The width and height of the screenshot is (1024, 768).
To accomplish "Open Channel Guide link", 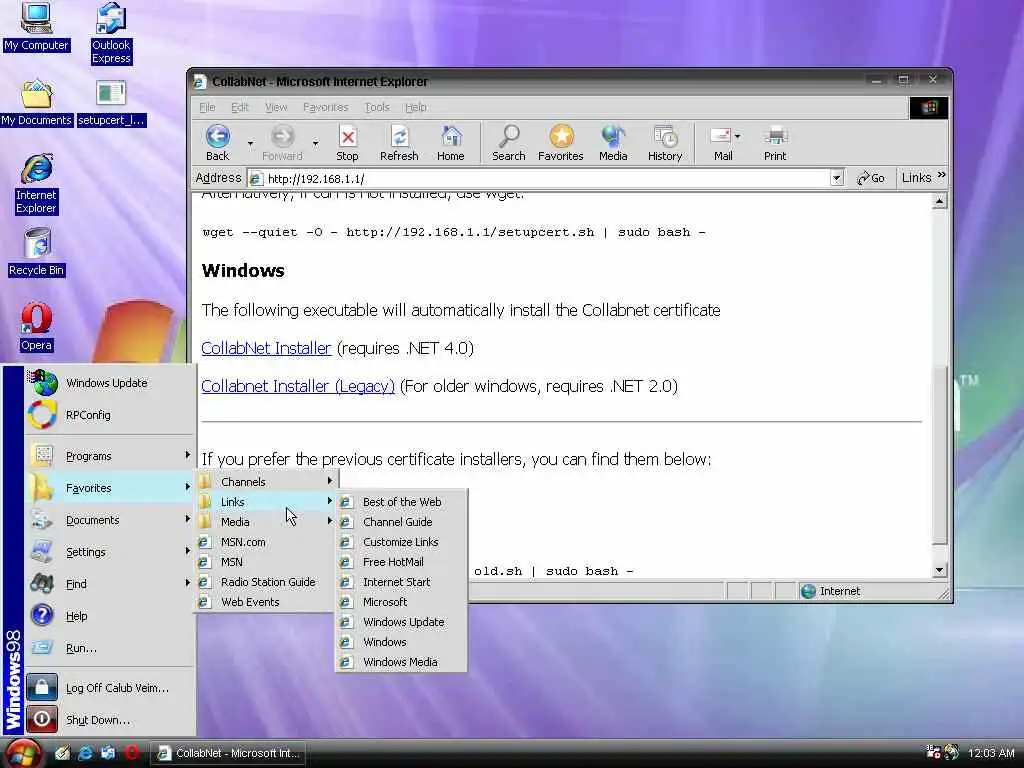I will coord(402,522).
